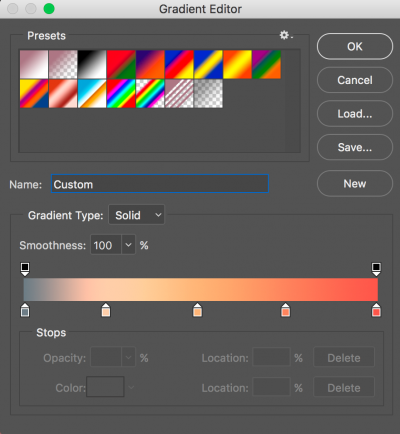Select the orange-yellow-orange gradient preset
400x434 pixels.
pos(237,64)
